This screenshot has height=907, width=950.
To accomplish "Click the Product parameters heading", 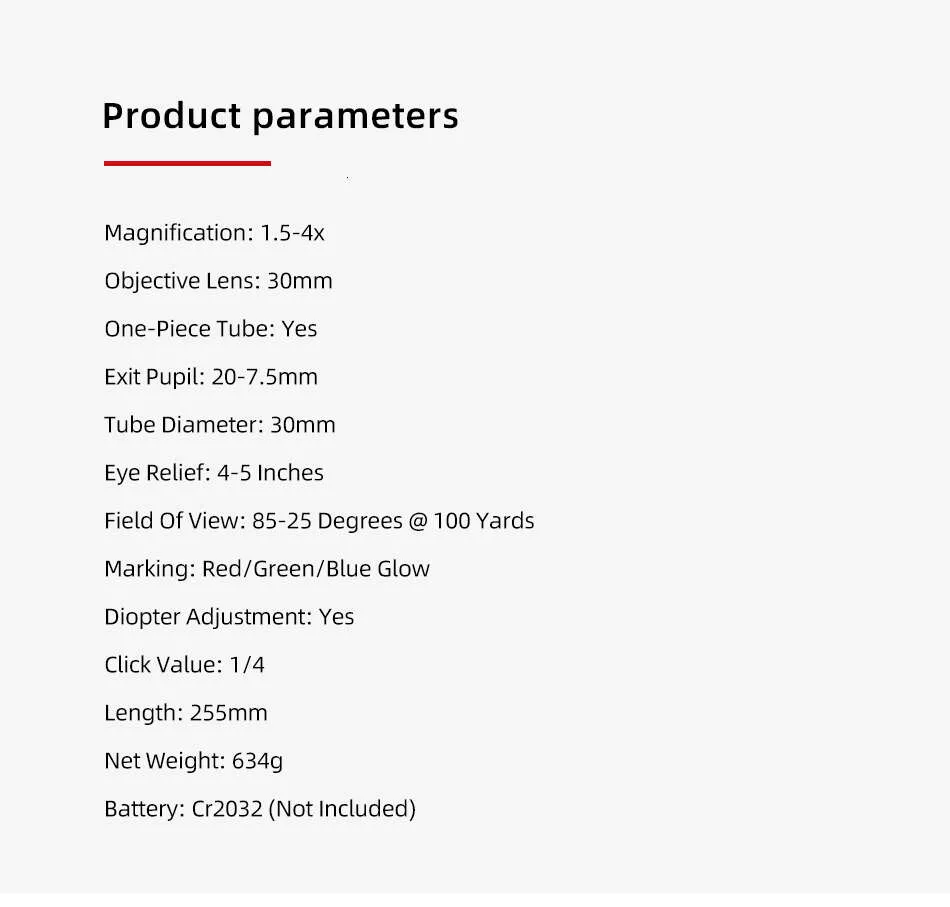I will (x=281, y=116).
